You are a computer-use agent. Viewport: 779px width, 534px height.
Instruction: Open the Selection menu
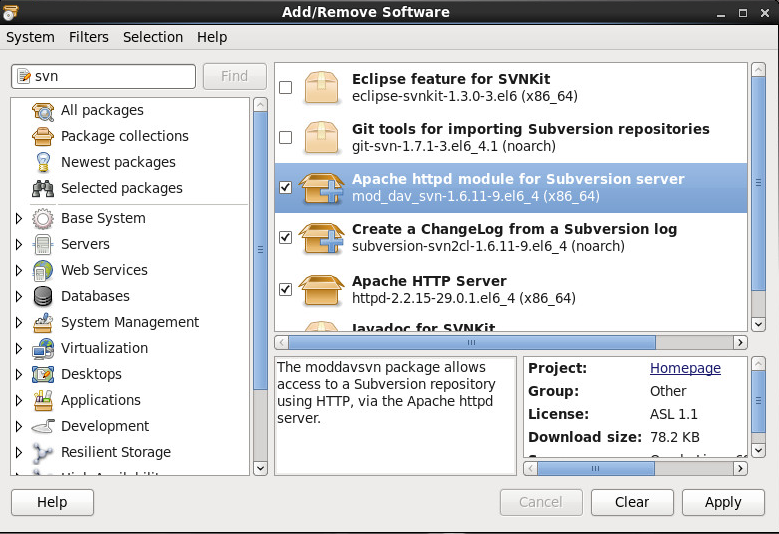coord(153,37)
